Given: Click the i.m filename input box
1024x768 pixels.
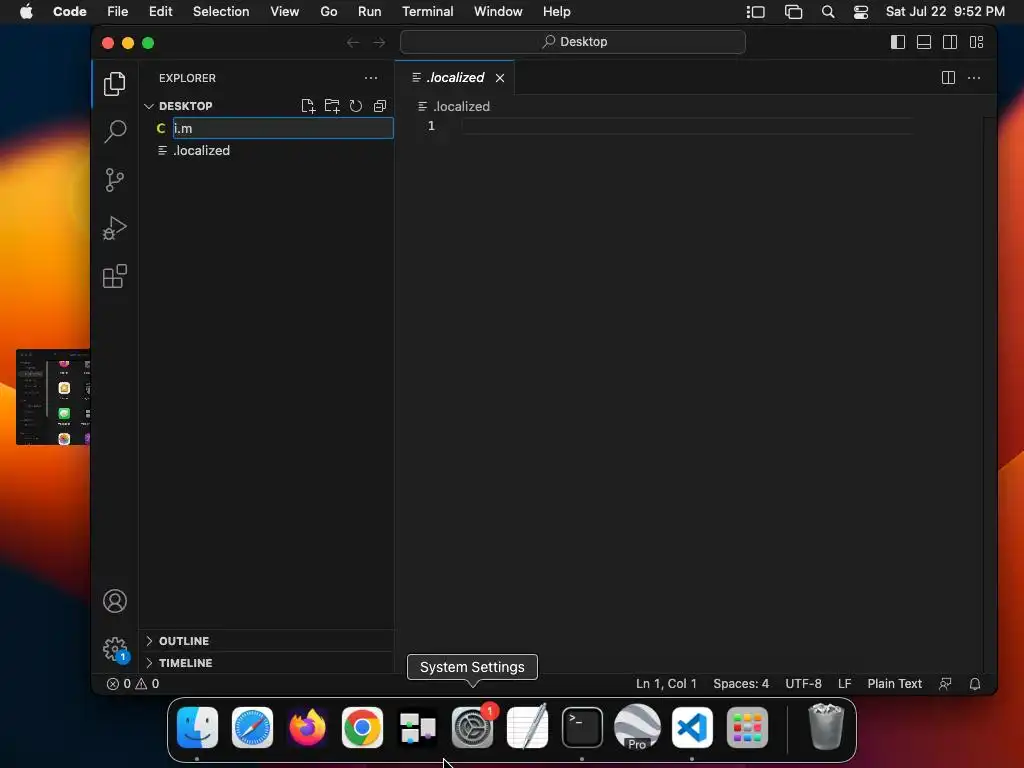Looking at the screenshot, I should tap(283, 128).
